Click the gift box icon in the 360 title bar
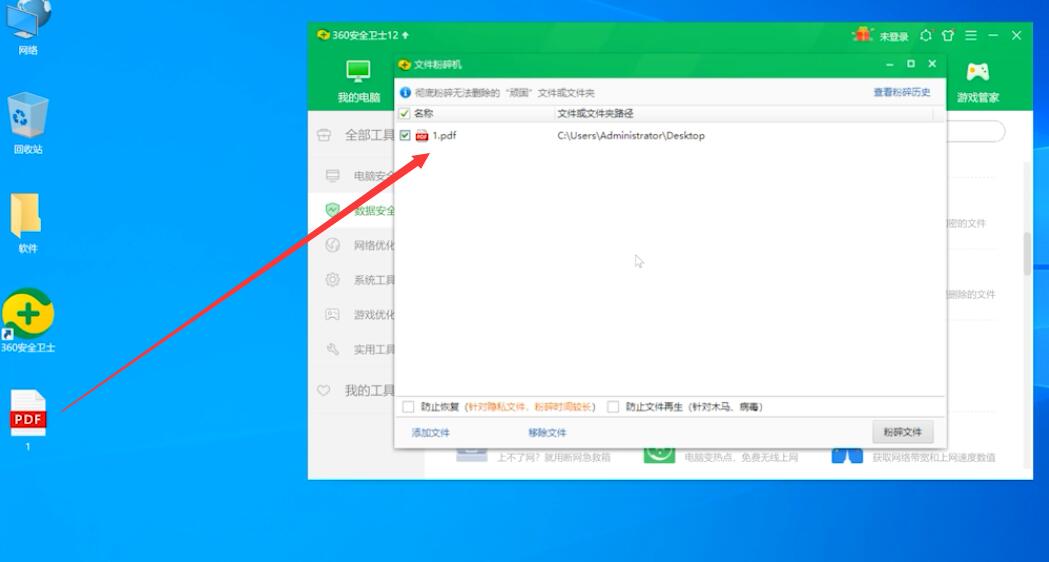 coord(862,35)
